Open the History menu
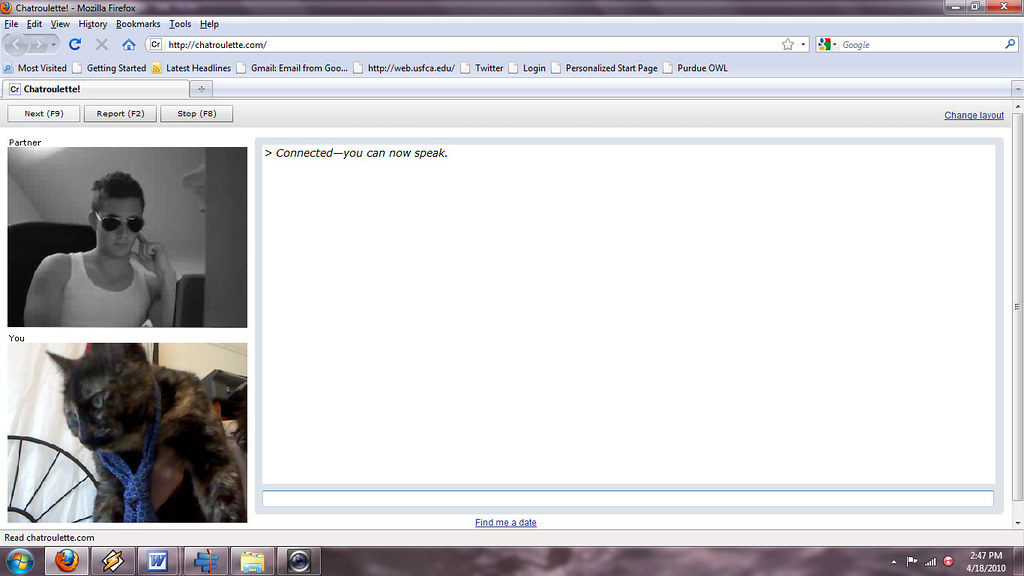1024x576 pixels. tap(92, 24)
